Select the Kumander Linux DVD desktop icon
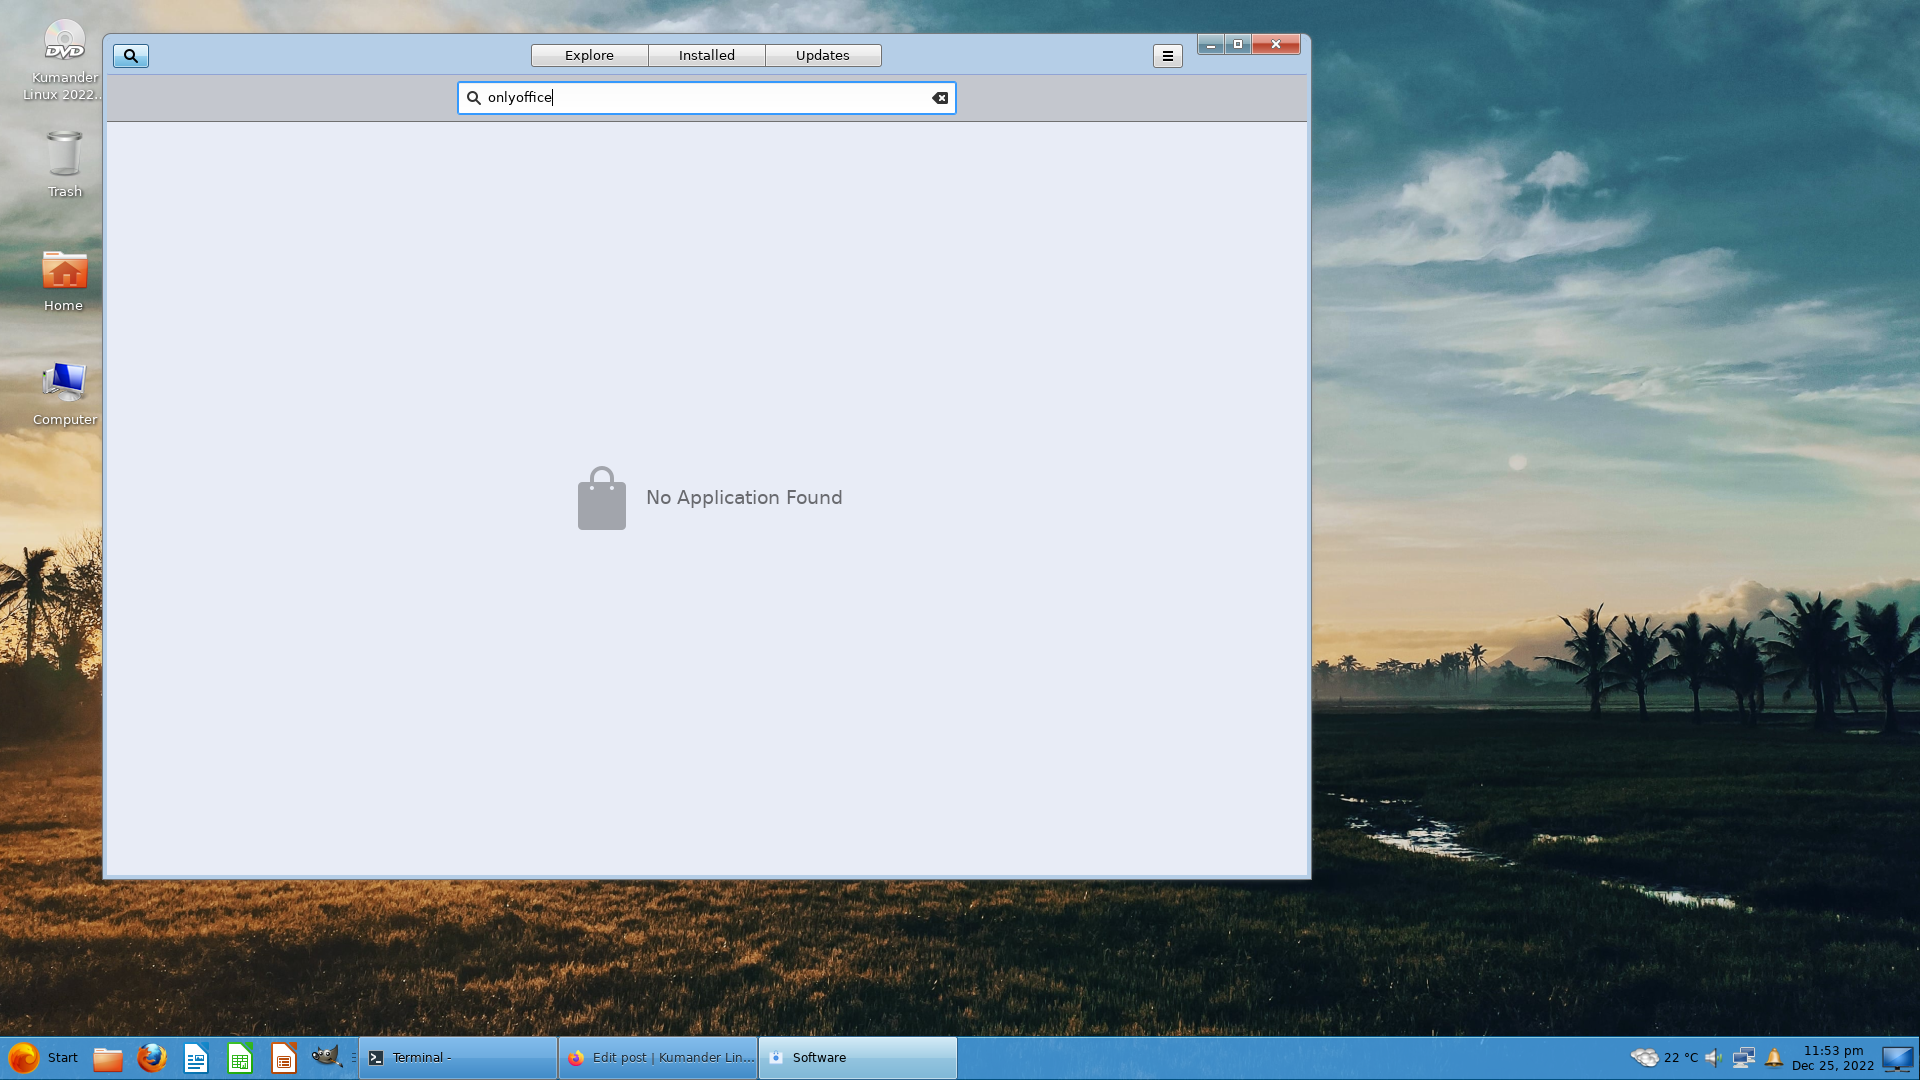Viewport: 1920px width, 1080px height. [x=64, y=60]
